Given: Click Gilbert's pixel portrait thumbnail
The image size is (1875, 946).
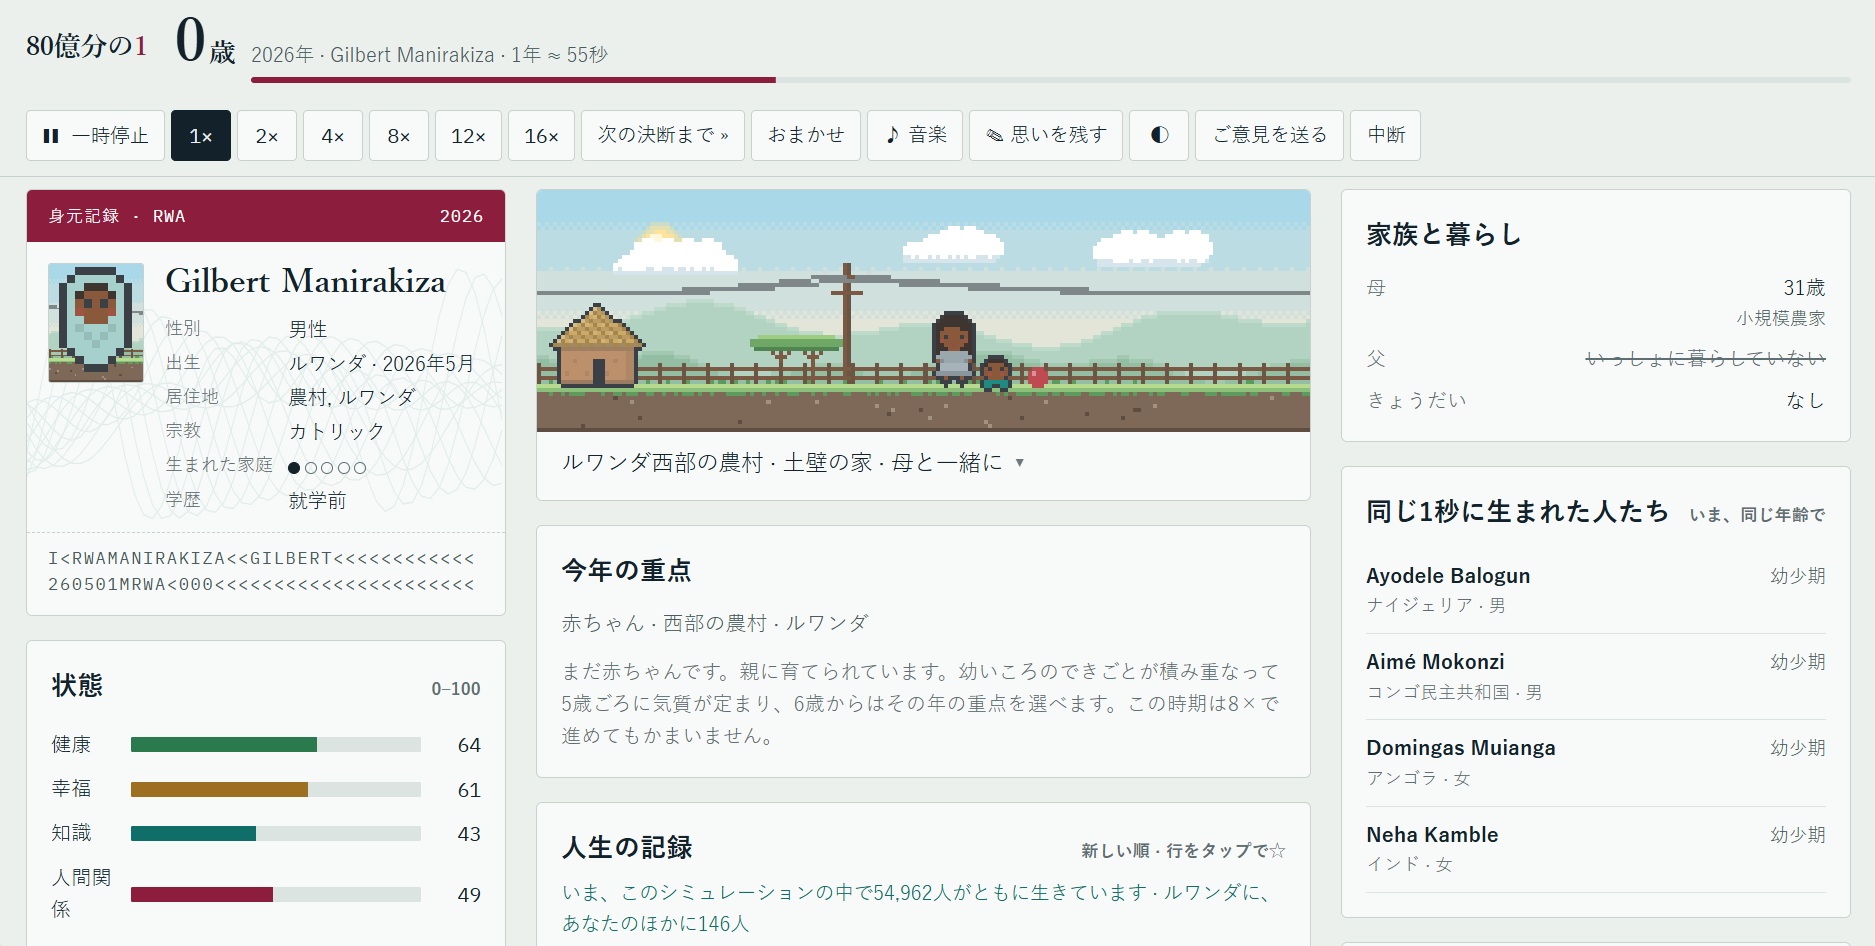Looking at the screenshot, I should (x=96, y=322).
